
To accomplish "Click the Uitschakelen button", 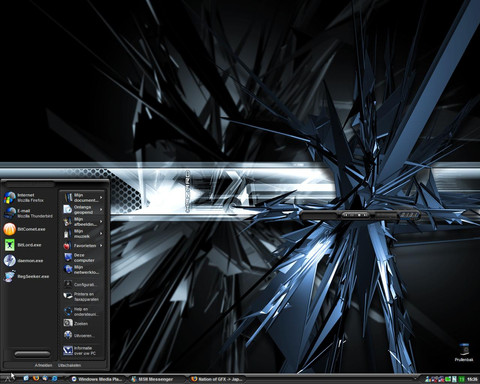I will [69, 365].
